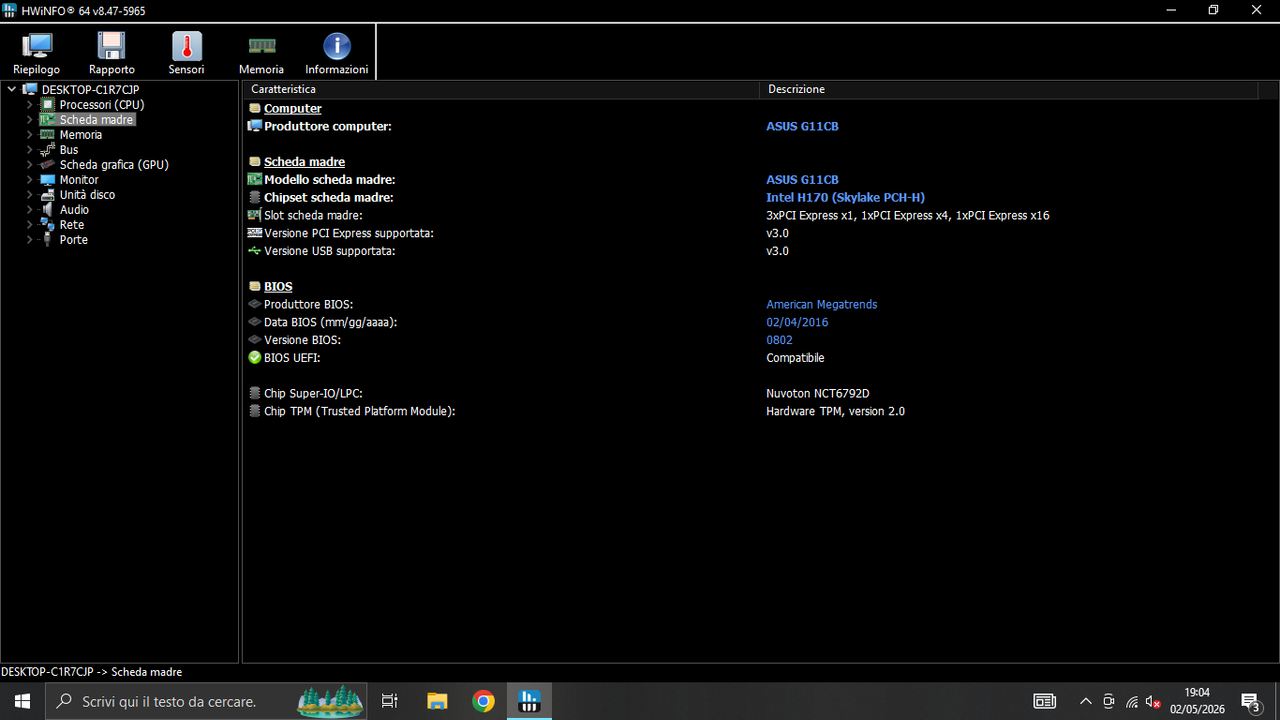Click the Chip TPM row chip icon

[x=254, y=411]
